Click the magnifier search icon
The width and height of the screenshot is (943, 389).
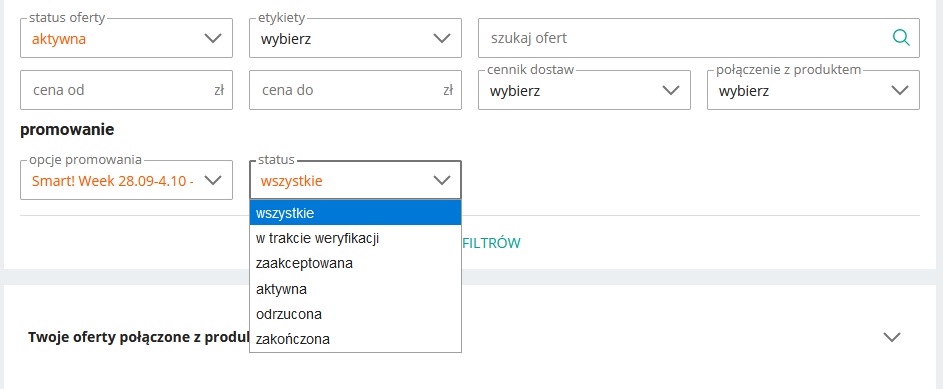[901, 38]
